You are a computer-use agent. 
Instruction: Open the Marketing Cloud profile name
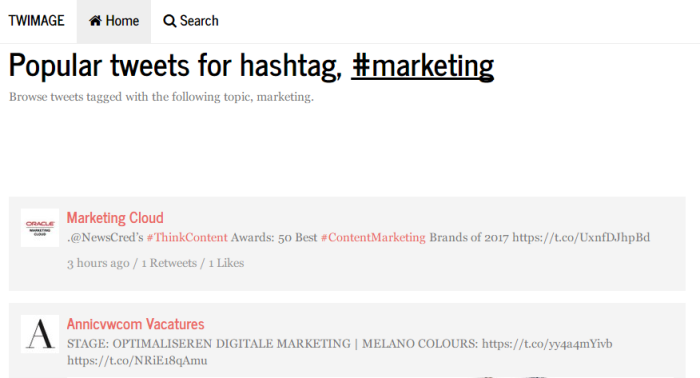[x=115, y=218]
